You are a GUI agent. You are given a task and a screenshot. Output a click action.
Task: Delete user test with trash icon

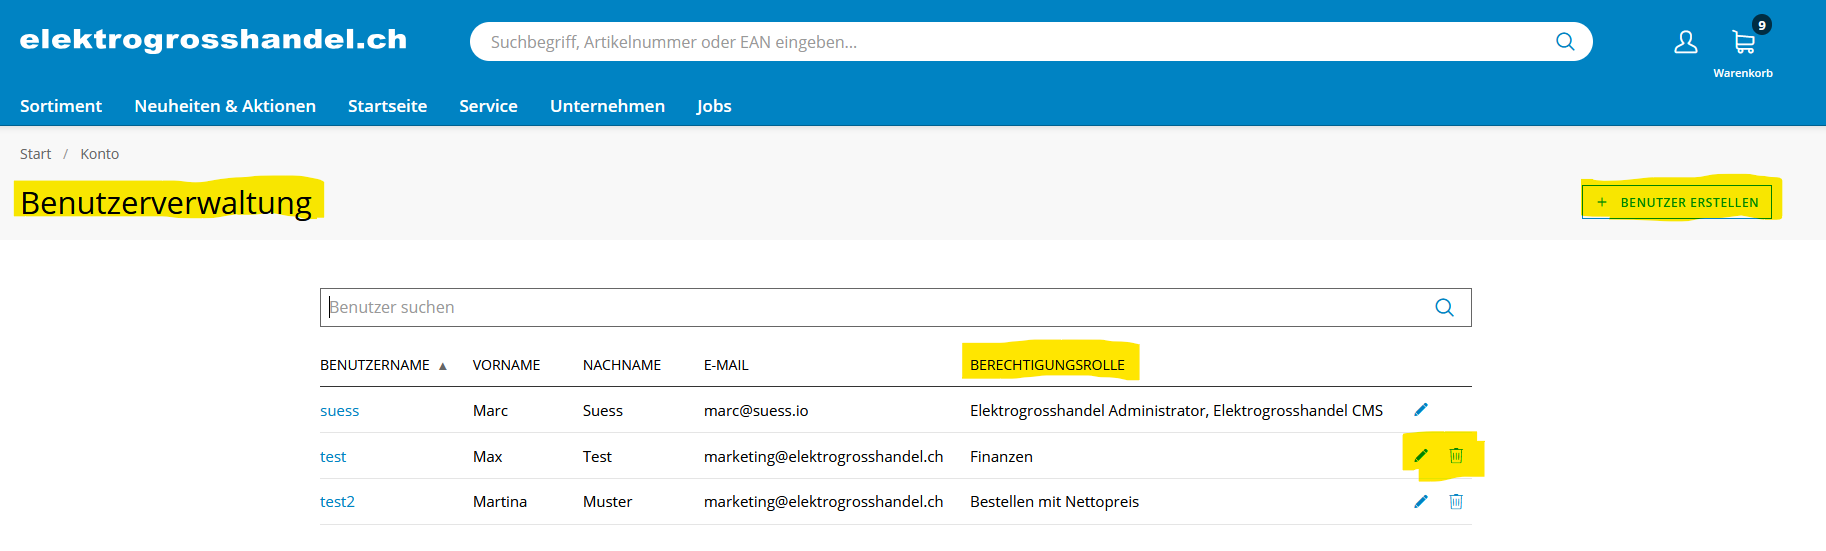click(1456, 455)
